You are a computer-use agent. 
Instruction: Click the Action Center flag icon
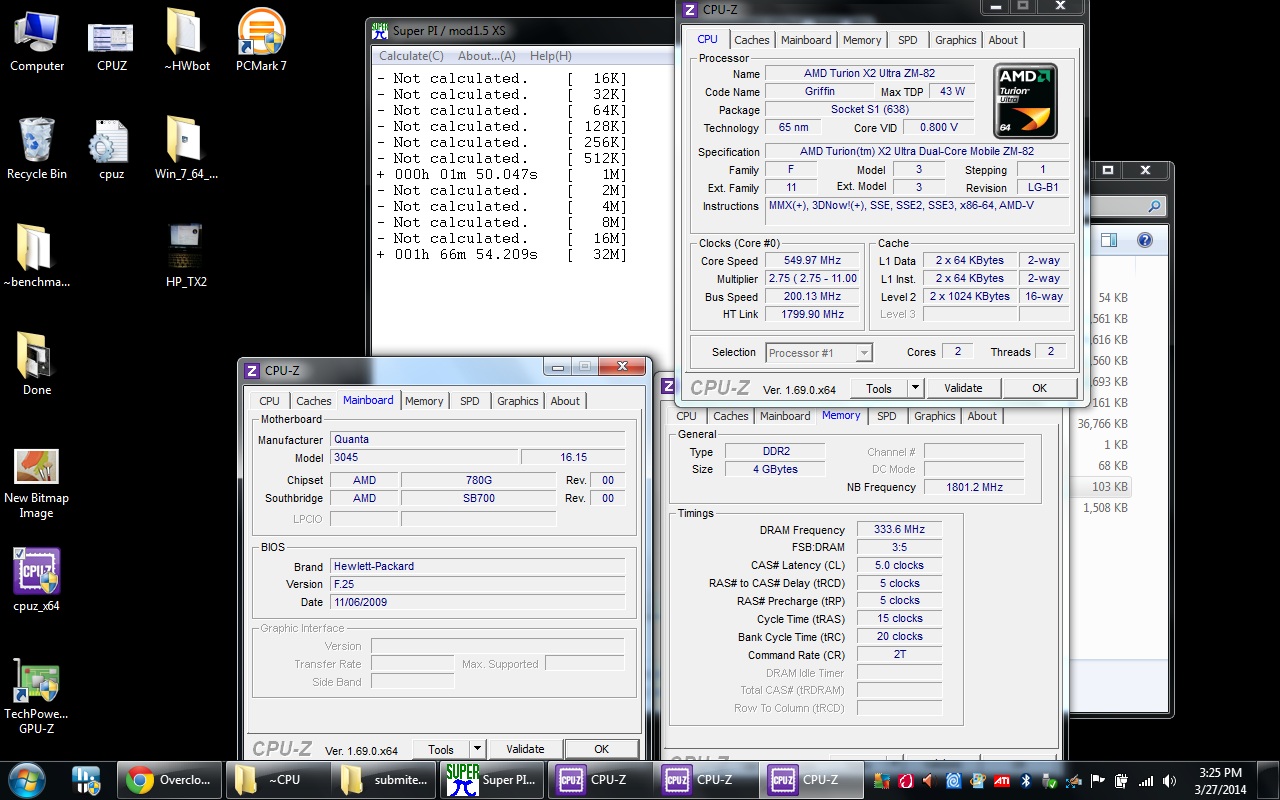(1097, 780)
